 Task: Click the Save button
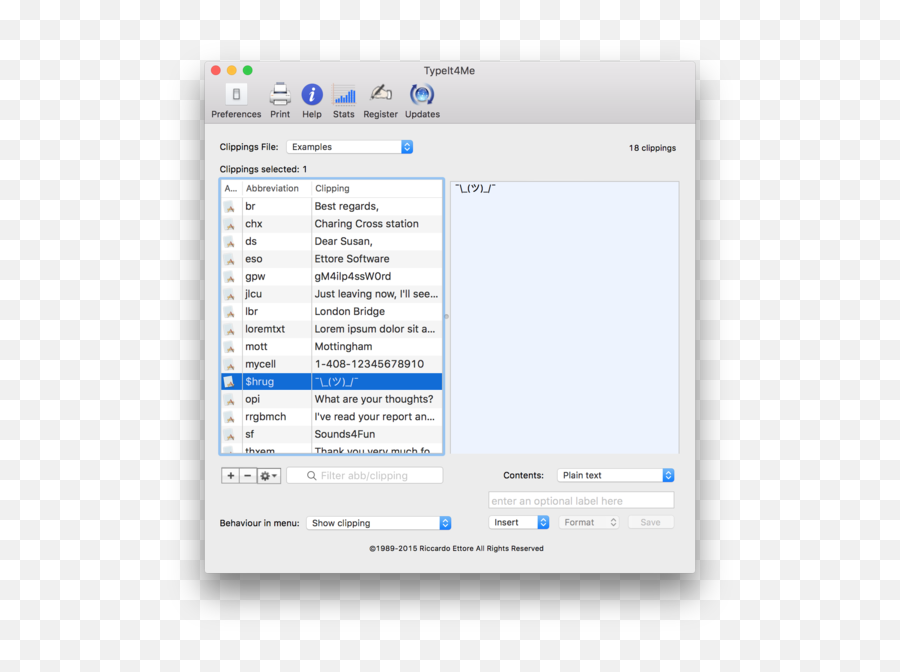coord(650,522)
